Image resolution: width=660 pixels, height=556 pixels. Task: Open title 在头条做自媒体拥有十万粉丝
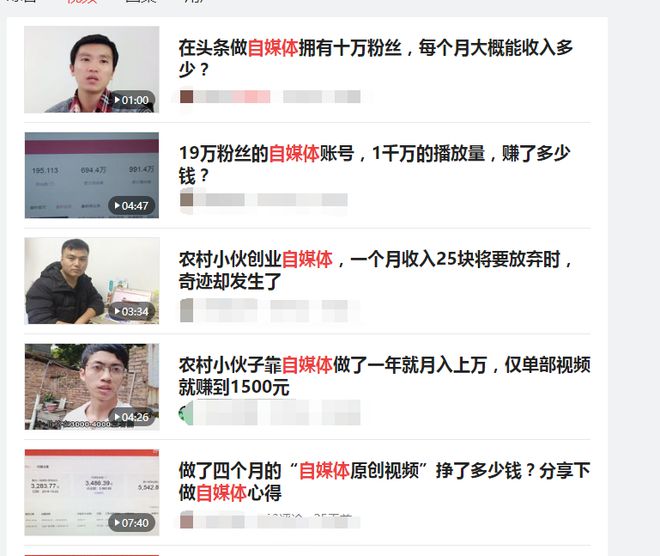pos(375,59)
